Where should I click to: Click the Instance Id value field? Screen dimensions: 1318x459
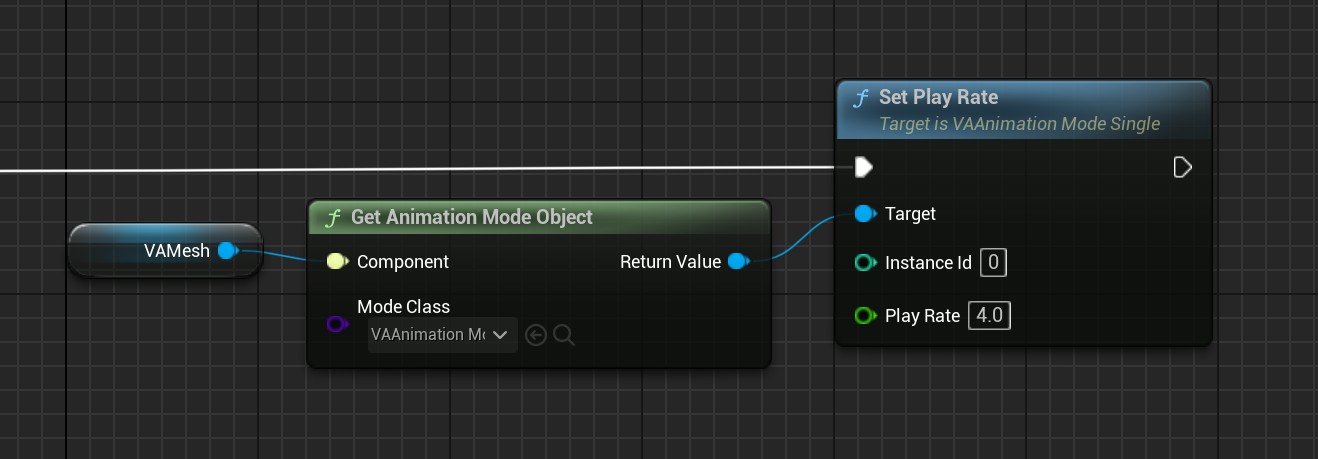pos(993,263)
